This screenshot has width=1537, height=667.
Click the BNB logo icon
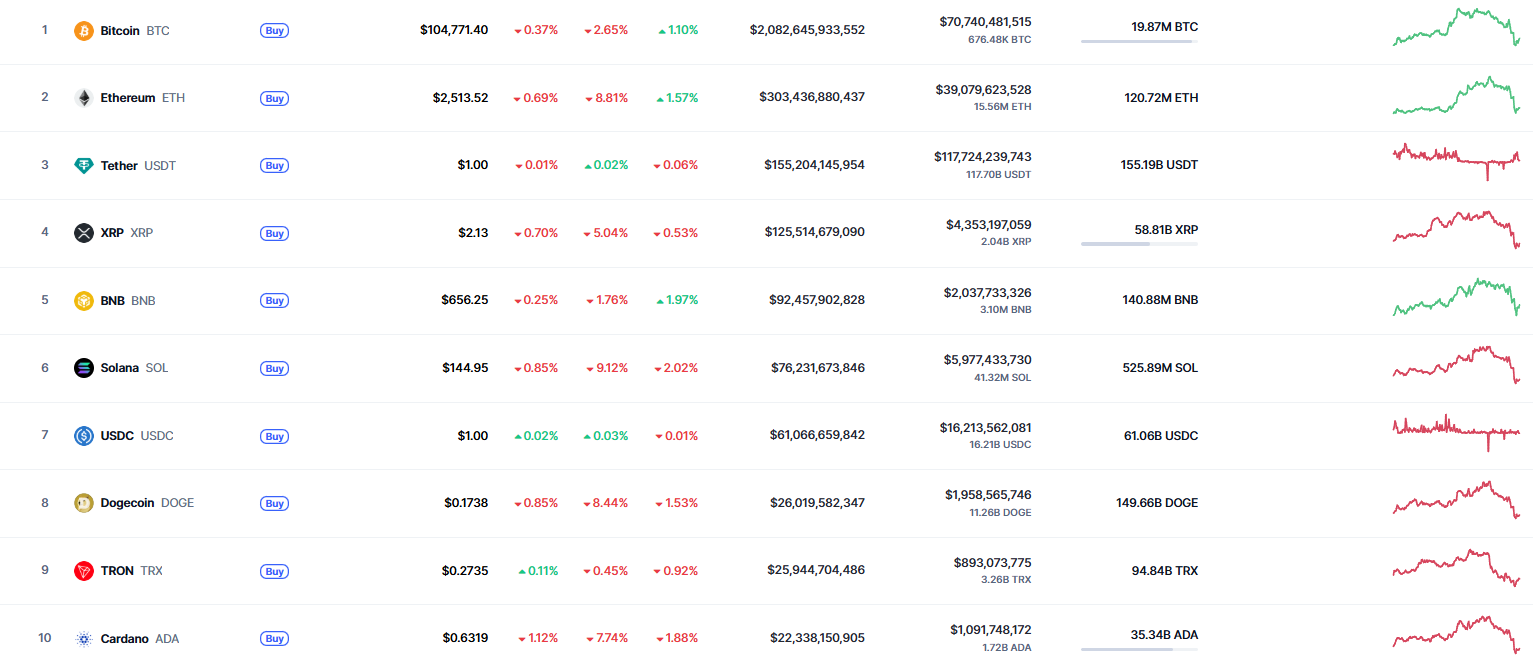click(x=84, y=300)
